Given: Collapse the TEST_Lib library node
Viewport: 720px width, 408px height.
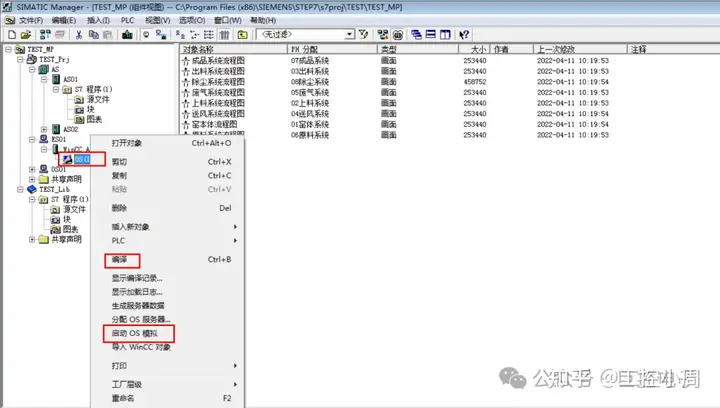Looking at the screenshot, I should (20, 189).
